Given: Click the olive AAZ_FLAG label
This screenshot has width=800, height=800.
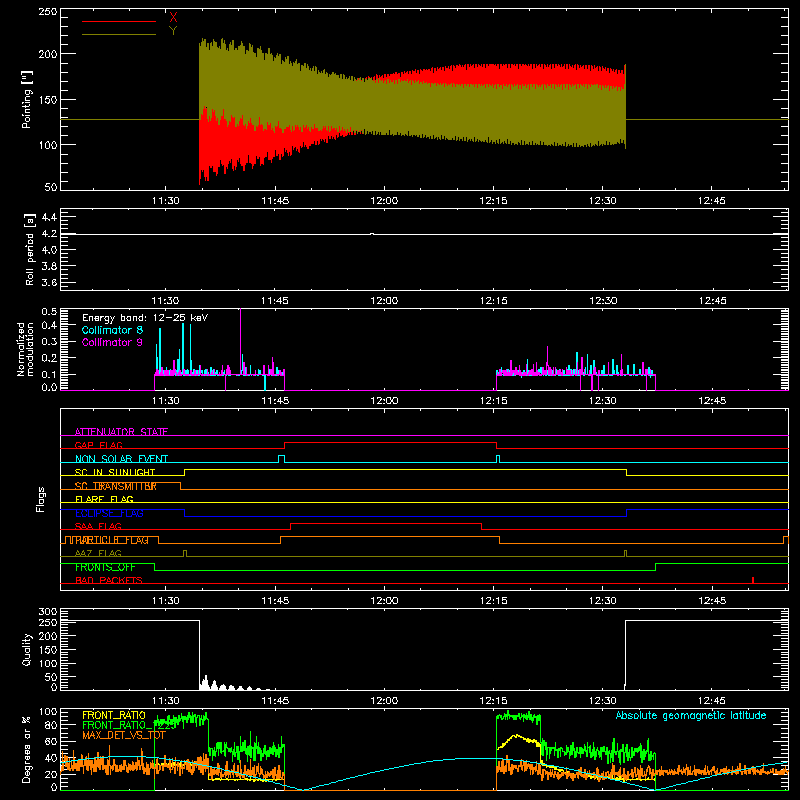Looking at the screenshot, I should [x=98, y=553].
